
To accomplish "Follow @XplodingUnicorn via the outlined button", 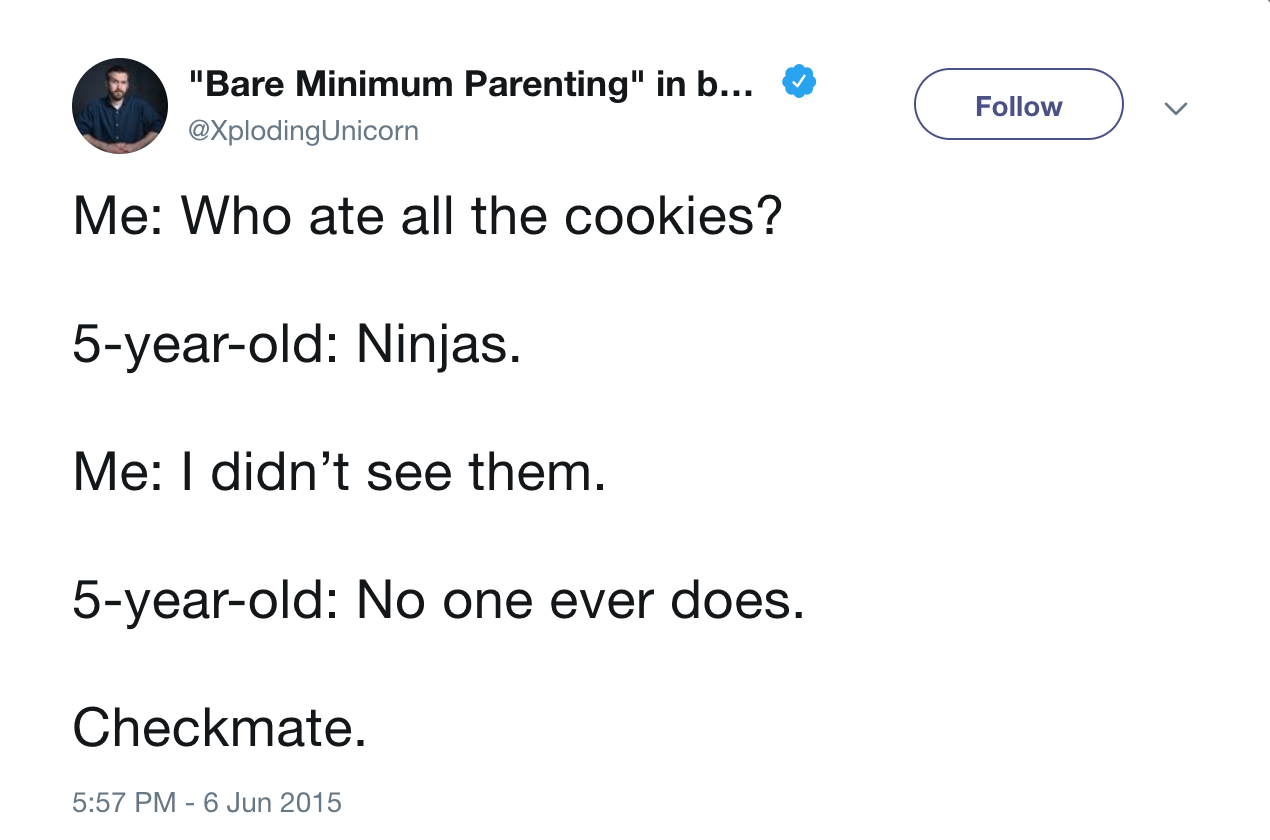I will point(1018,104).
